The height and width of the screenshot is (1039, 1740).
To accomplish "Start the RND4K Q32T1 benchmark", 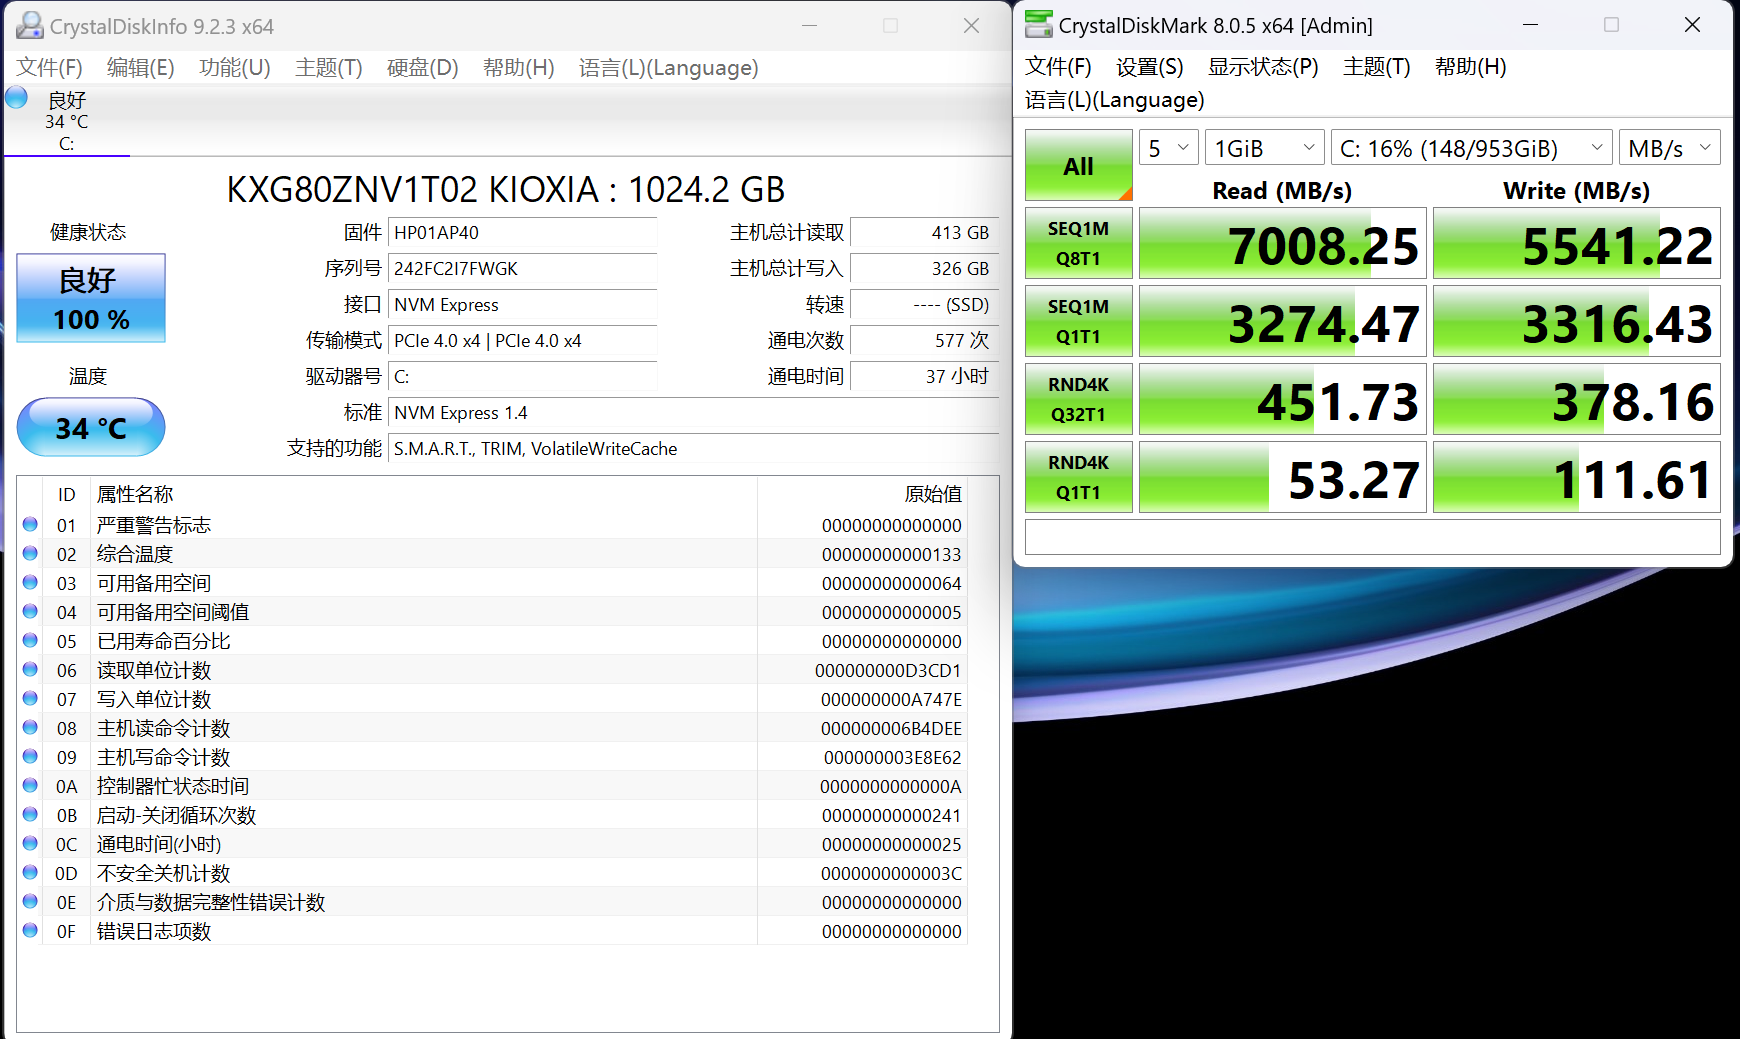I will [x=1079, y=399].
